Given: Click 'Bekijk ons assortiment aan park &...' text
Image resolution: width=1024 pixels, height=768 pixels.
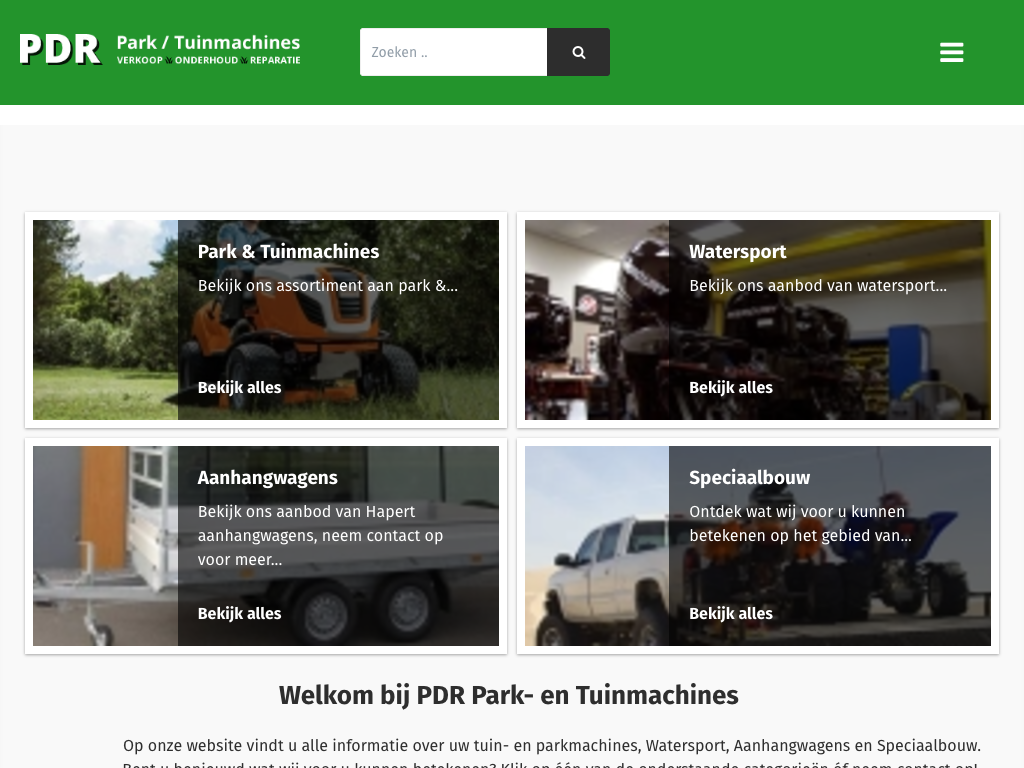Looking at the screenshot, I should pos(328,285).
